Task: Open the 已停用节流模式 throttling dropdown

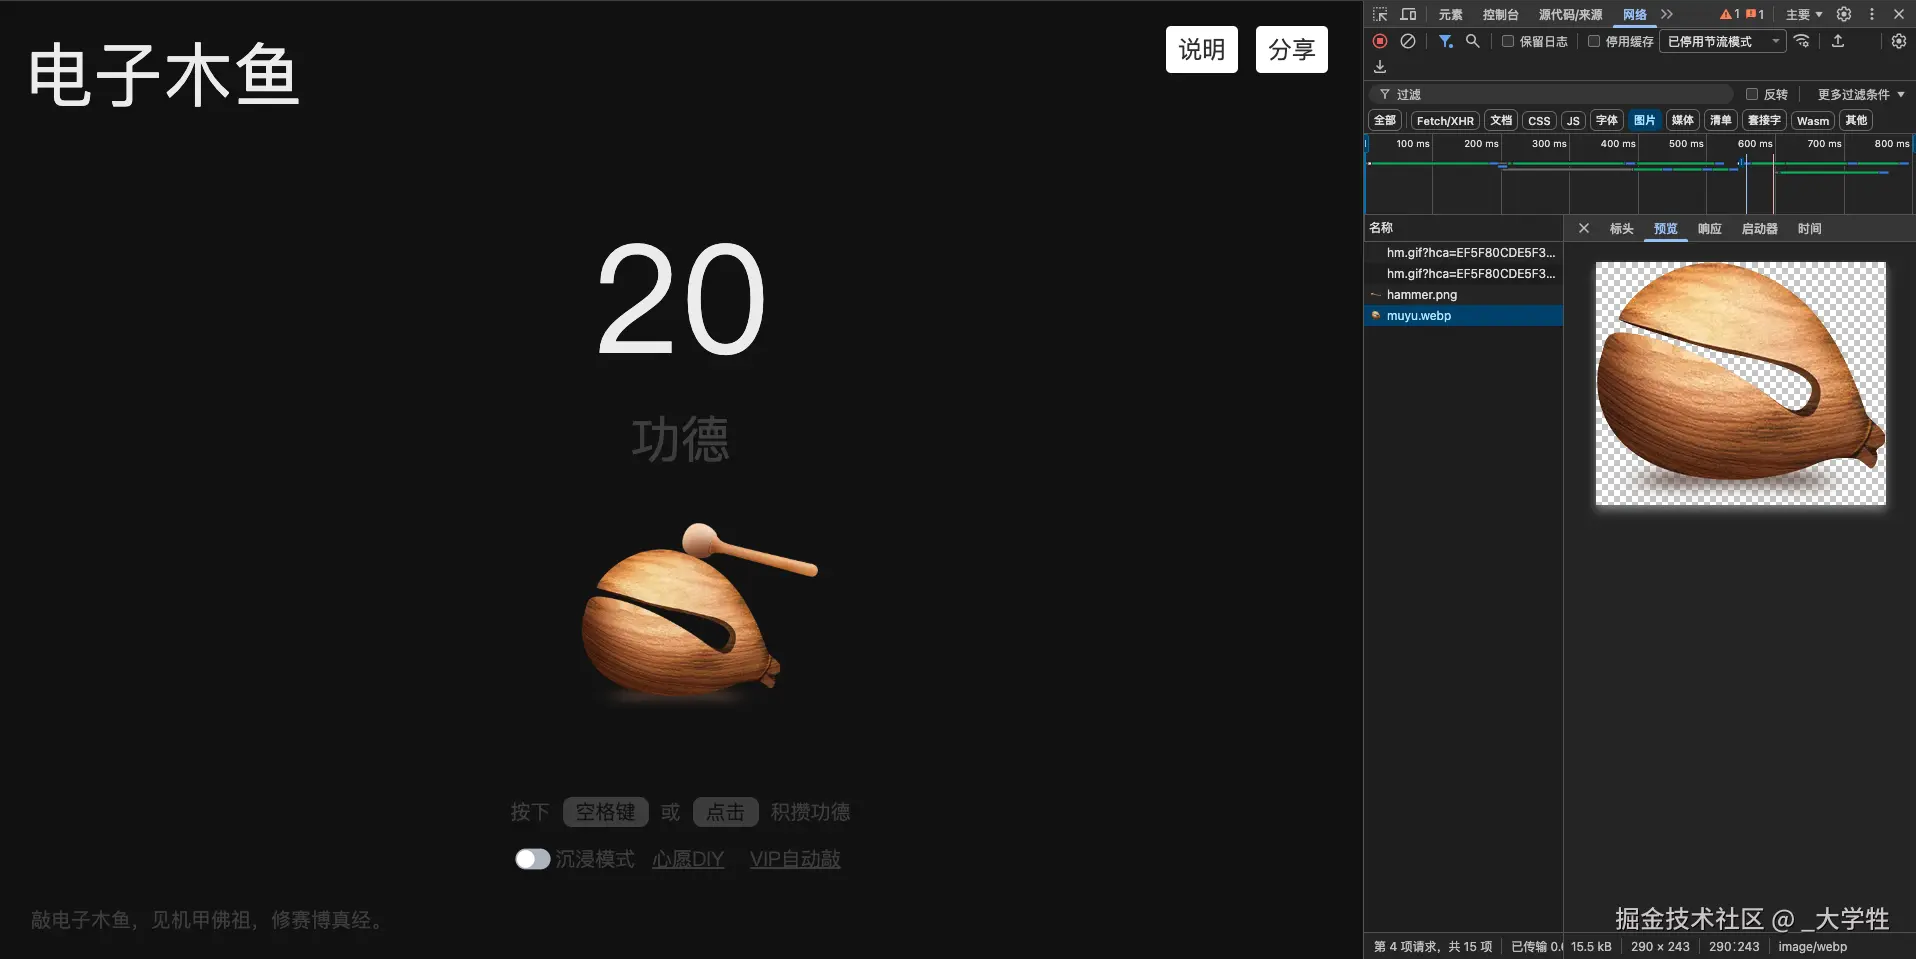Action: (x=1722, y=41)
